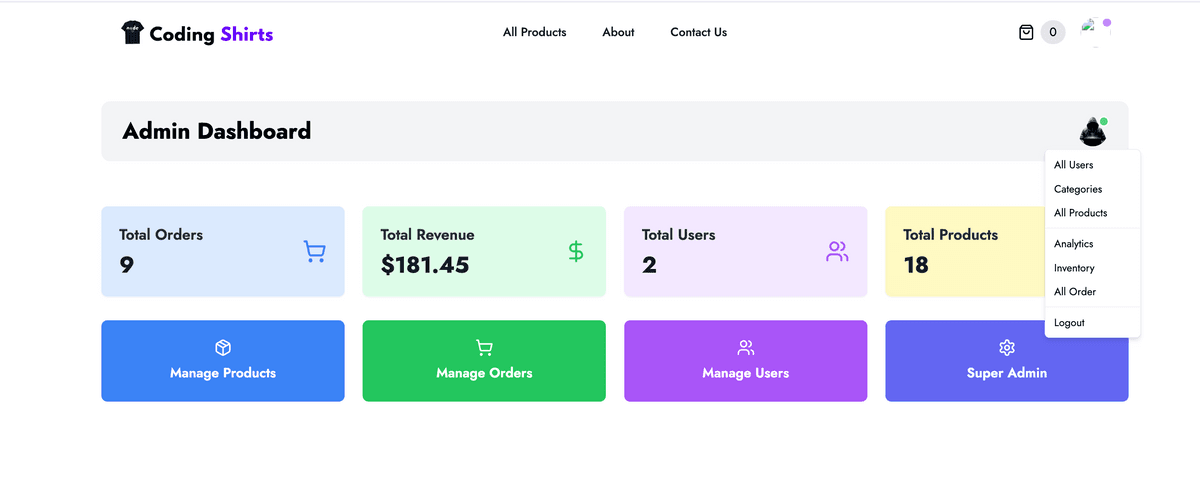Open All Order from the dropdown
This screenshot has height=482, width=1200.
pyautogui.click(x=1075, y=292)
